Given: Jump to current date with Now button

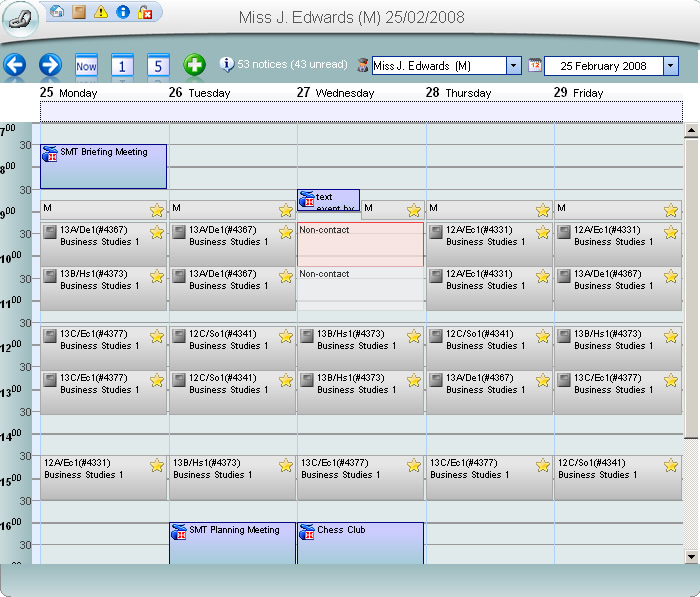Looking at the screenshot, I should pos(86,66).
